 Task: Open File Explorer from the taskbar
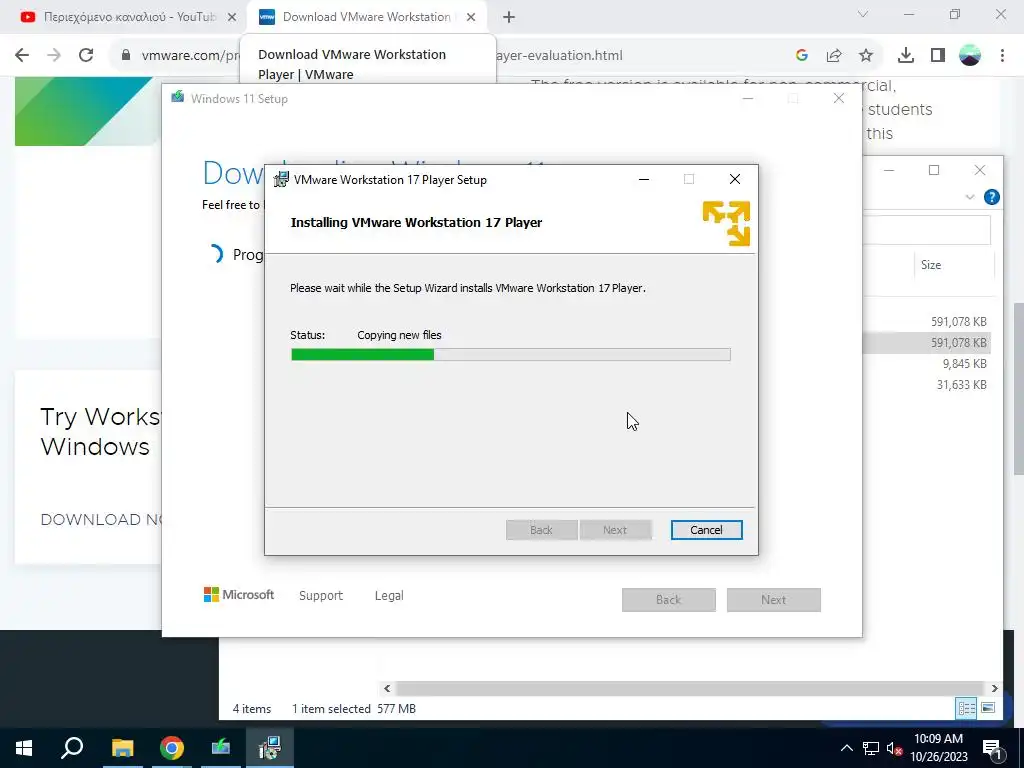tap(122, 748)
